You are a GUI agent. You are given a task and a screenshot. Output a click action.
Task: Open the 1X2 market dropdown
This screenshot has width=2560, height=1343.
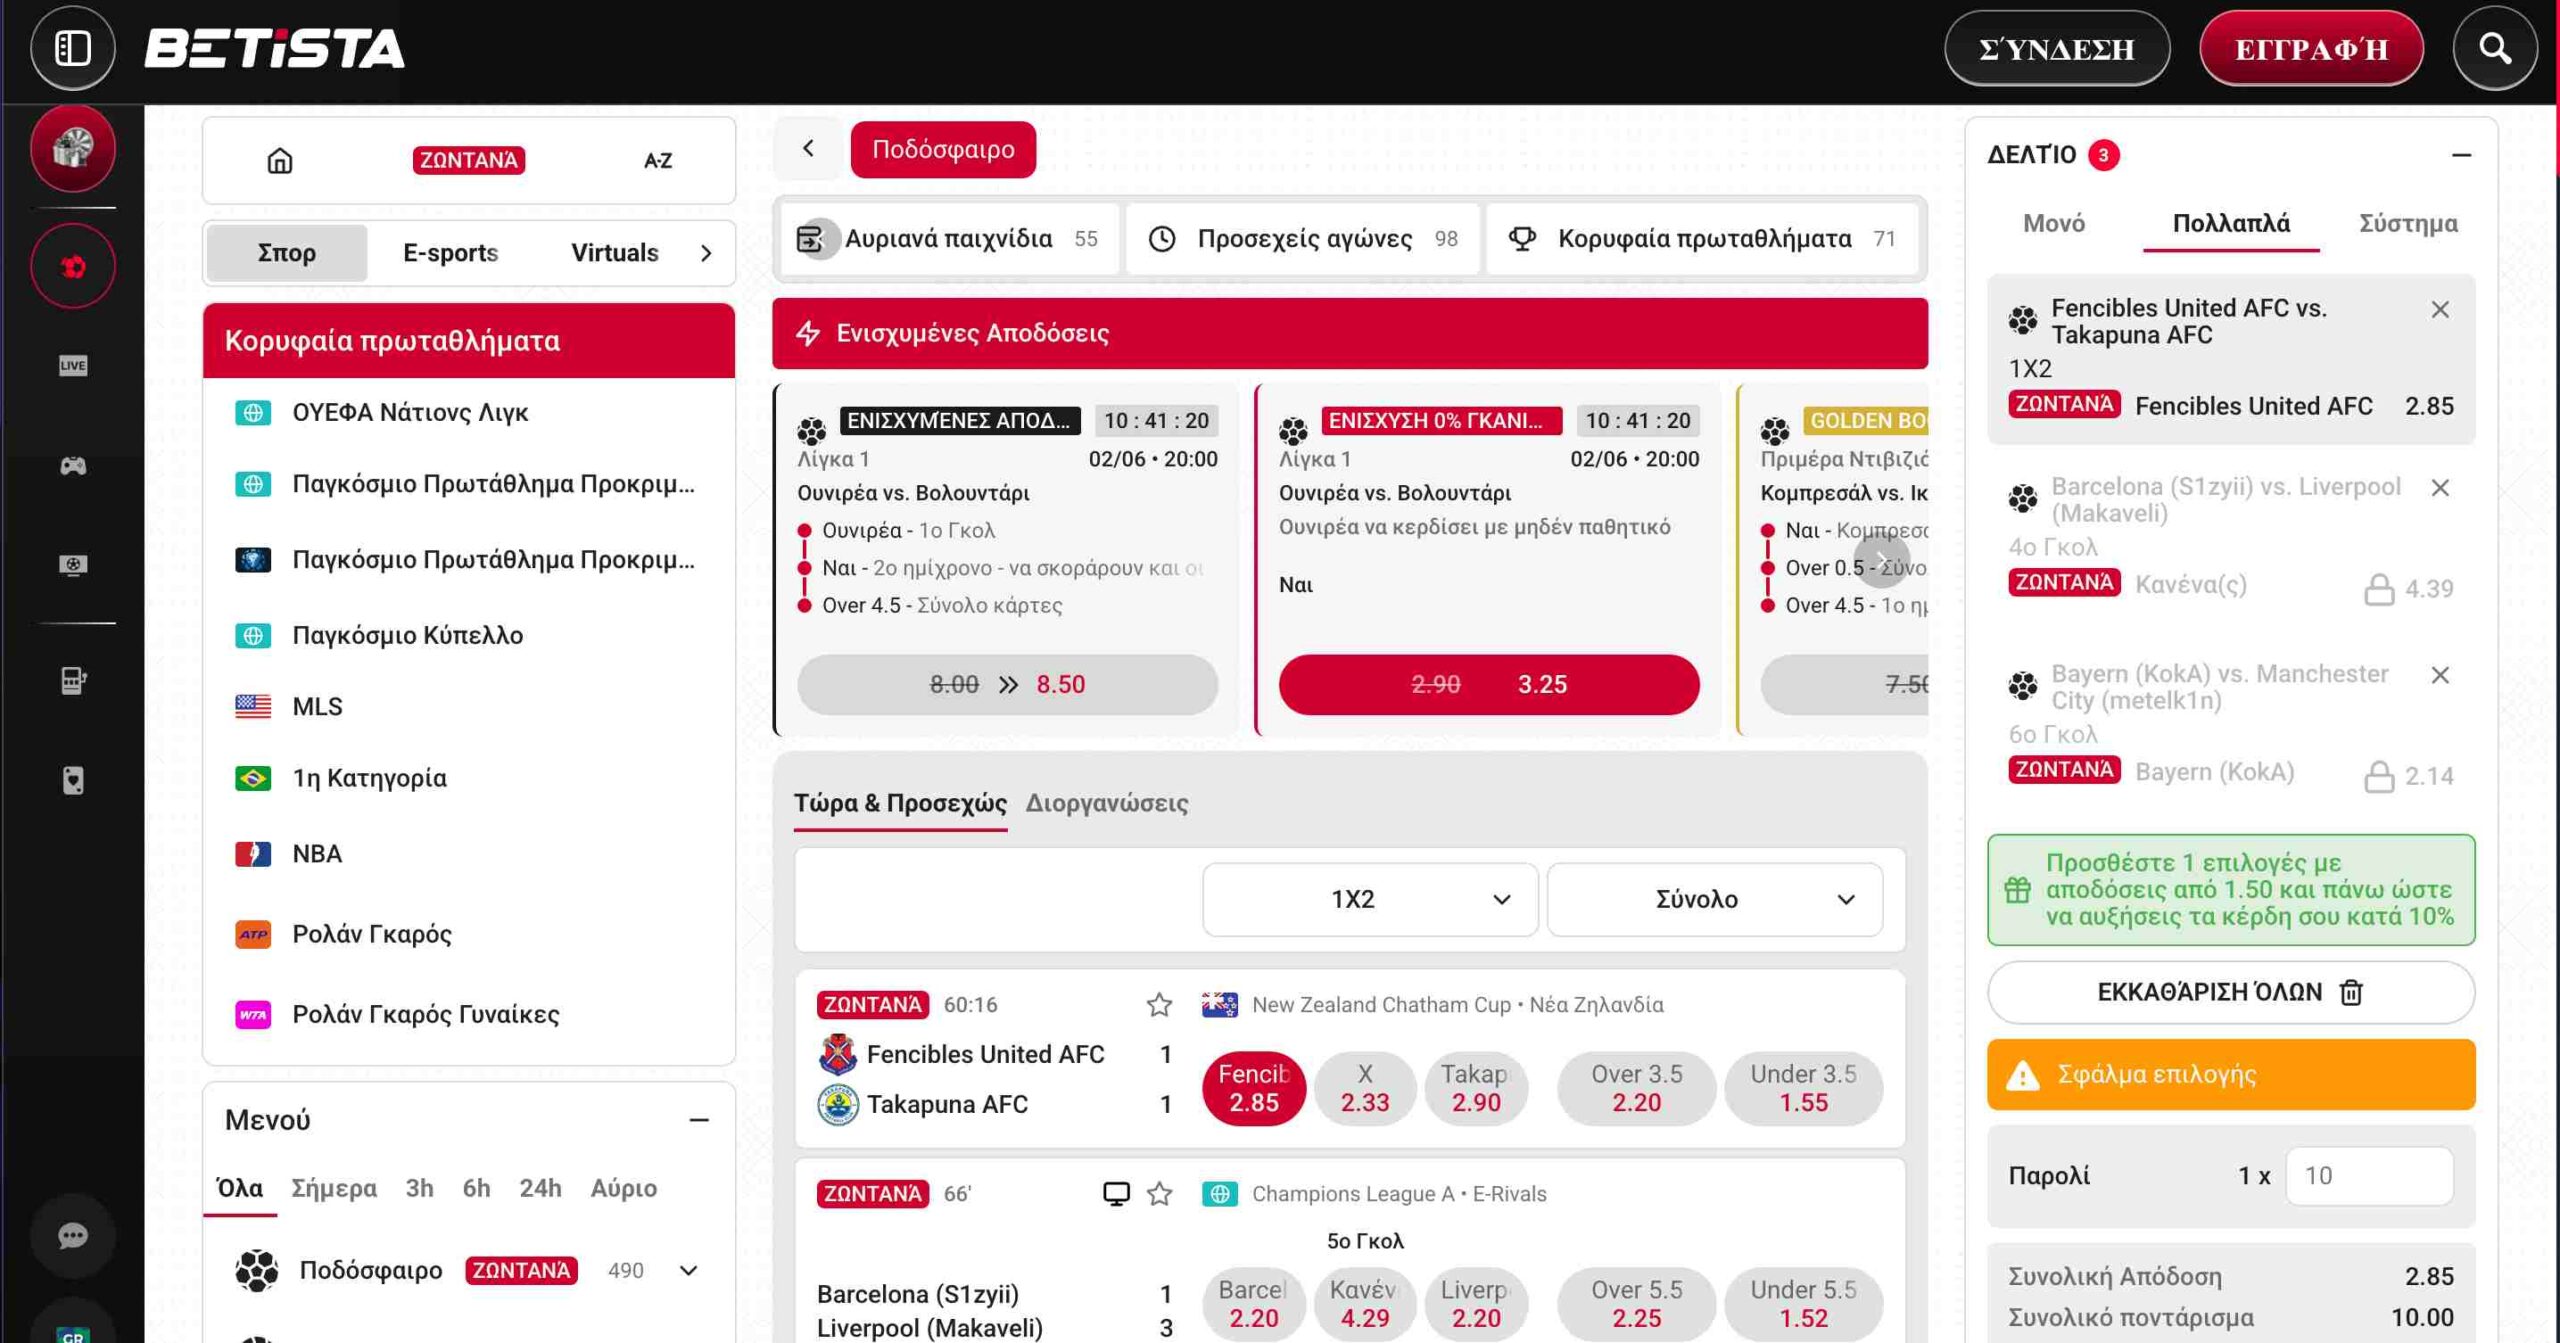1370,899
